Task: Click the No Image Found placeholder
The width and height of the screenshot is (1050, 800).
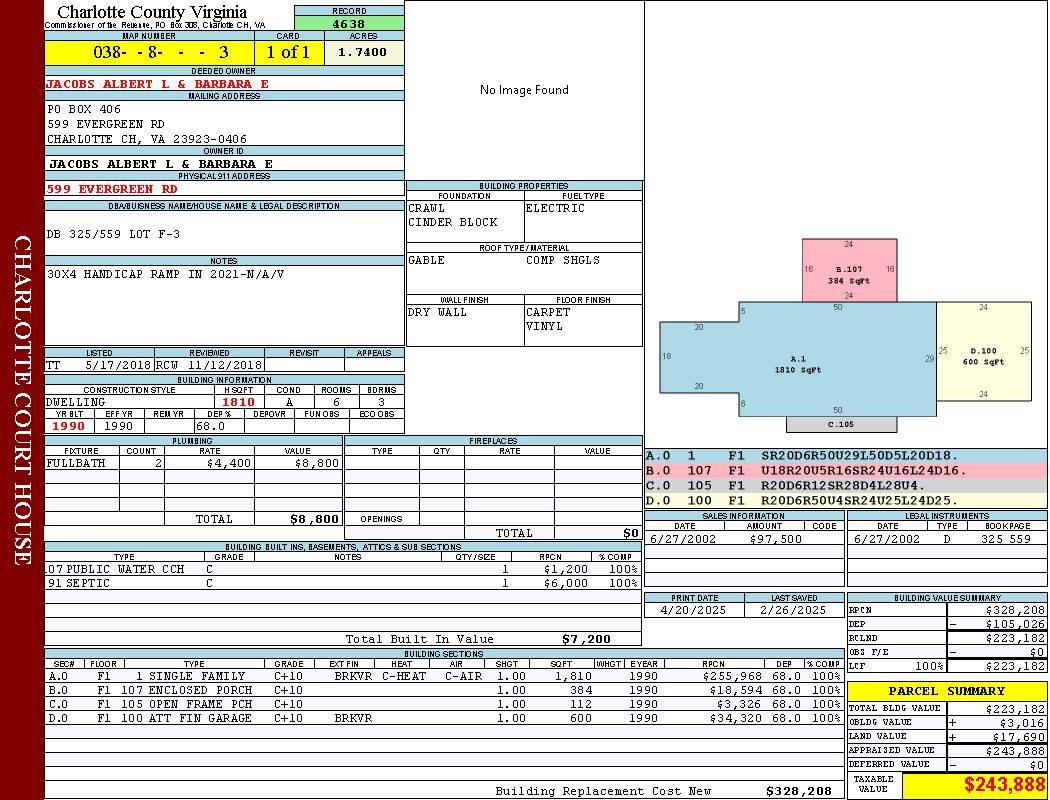Action: [524, 90]
